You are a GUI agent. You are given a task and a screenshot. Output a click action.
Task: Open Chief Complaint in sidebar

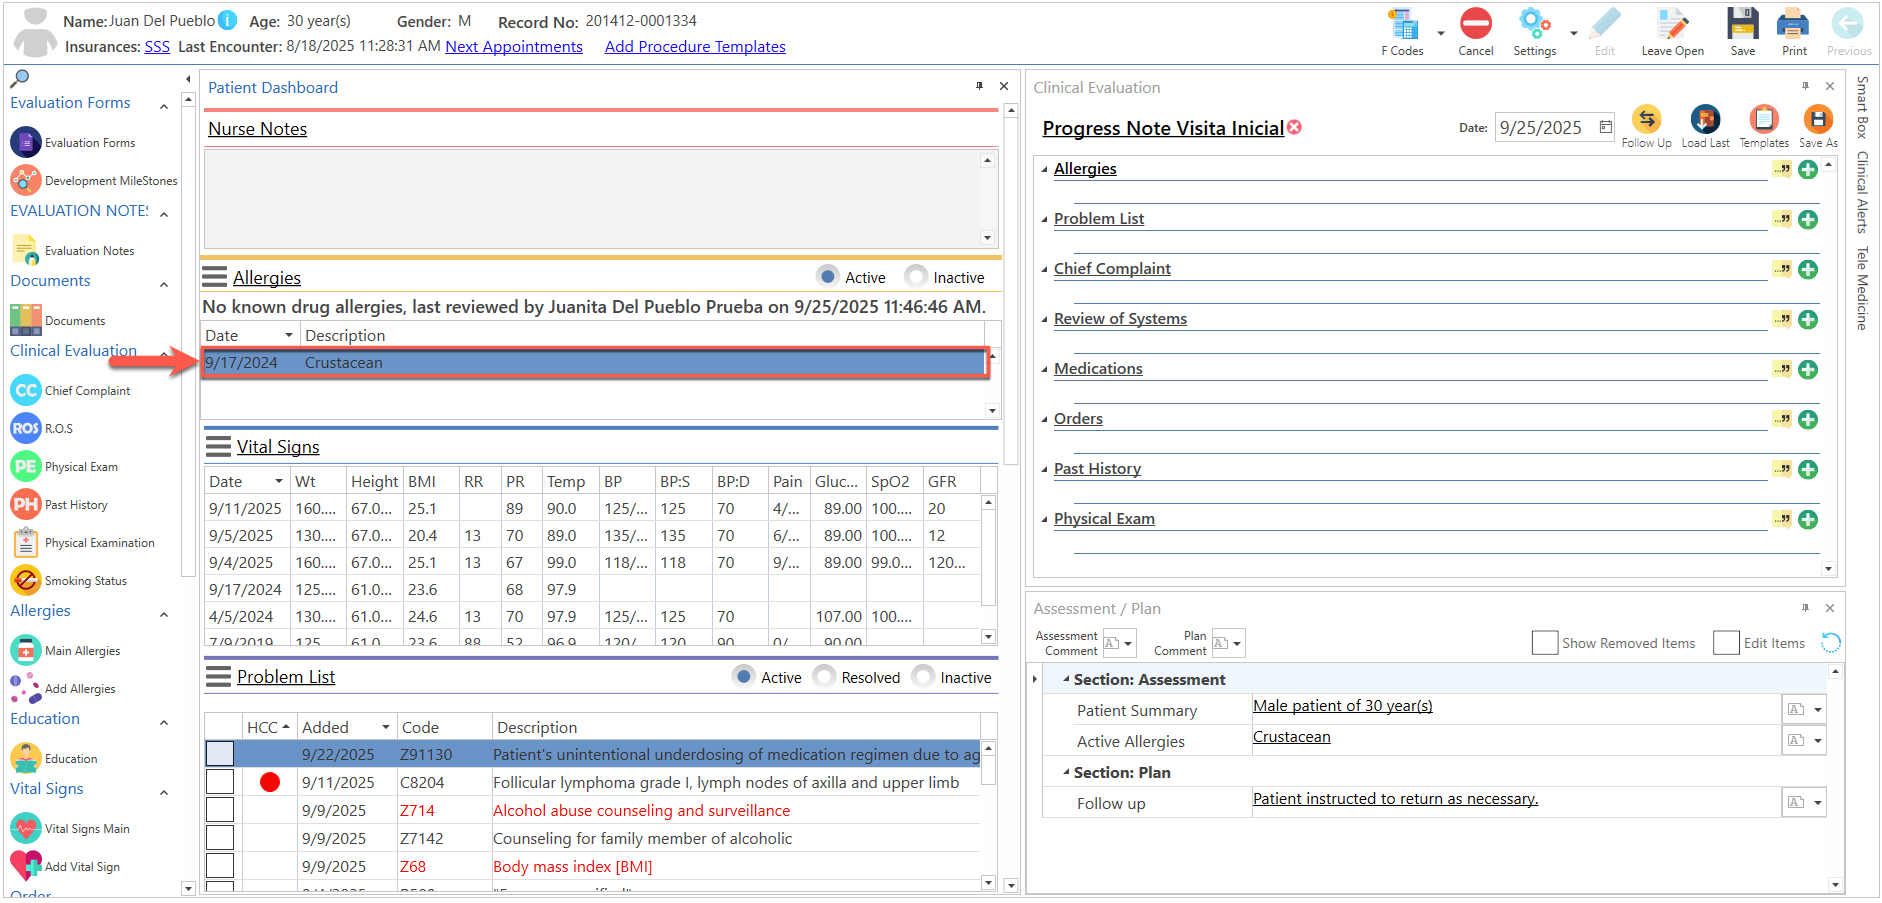click(x=70, y=391)
